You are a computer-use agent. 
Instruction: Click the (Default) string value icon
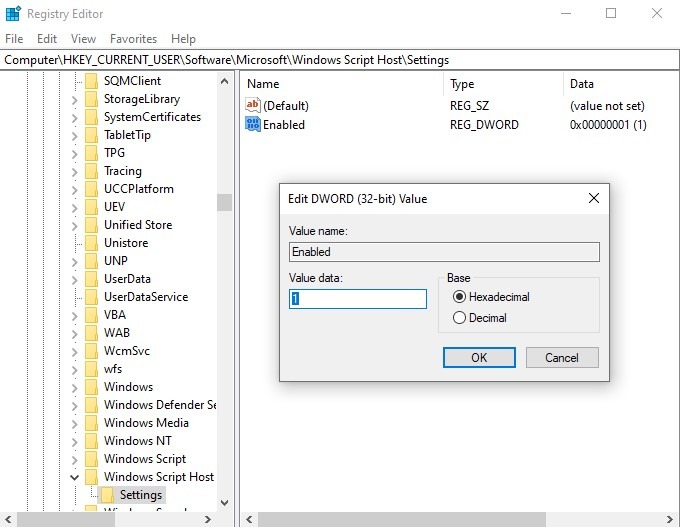point(252,105)
